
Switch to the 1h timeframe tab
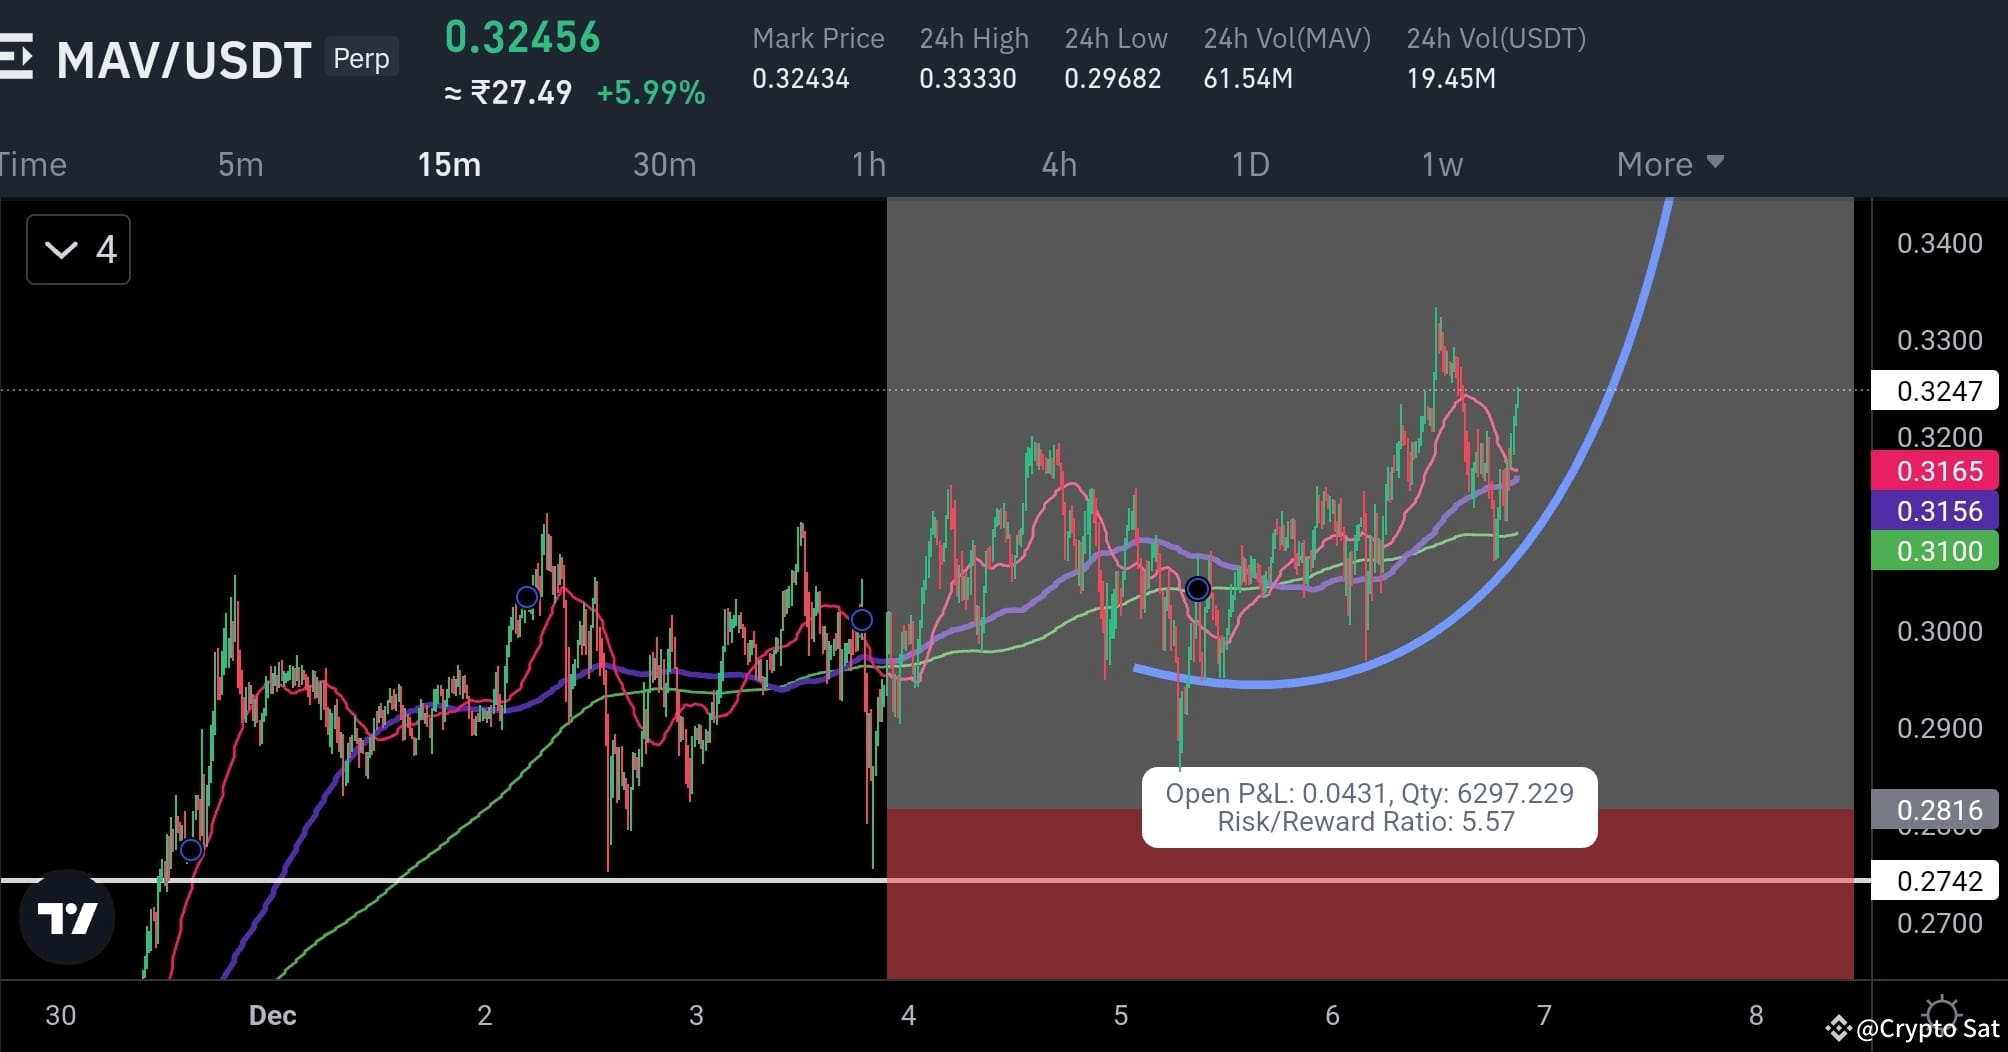[x=868, y=164]
